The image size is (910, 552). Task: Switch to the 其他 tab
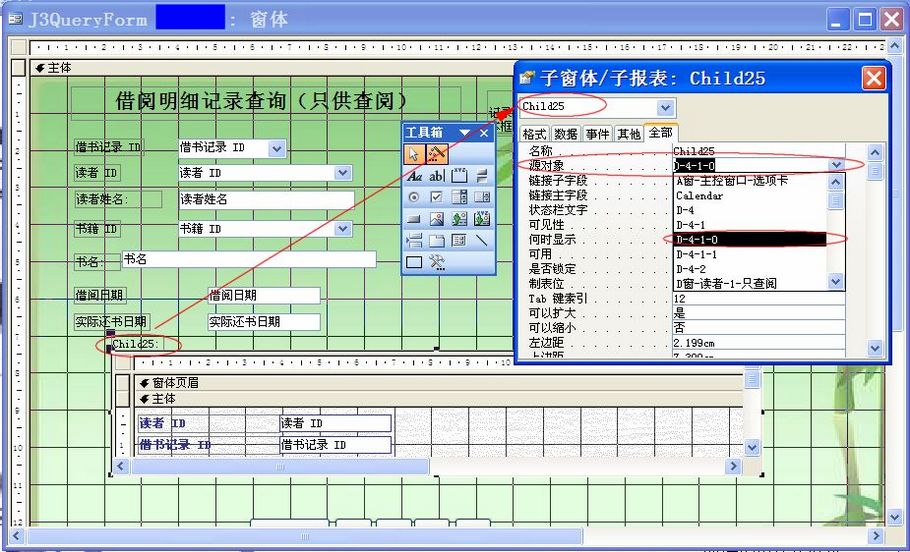tap(629, 134)
